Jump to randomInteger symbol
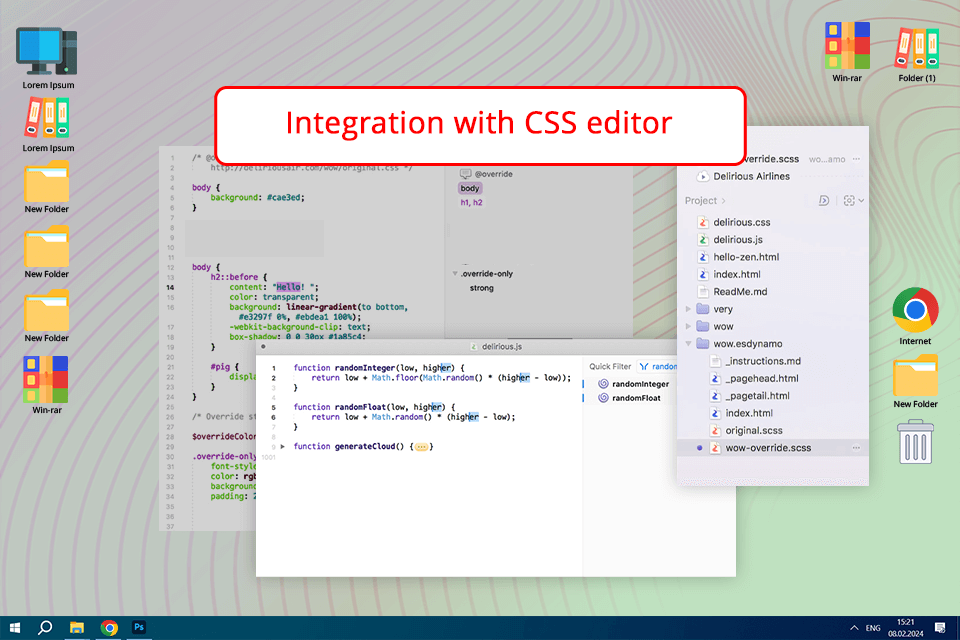The height and width of the screenshot is (640, 960). click(640, 384)
